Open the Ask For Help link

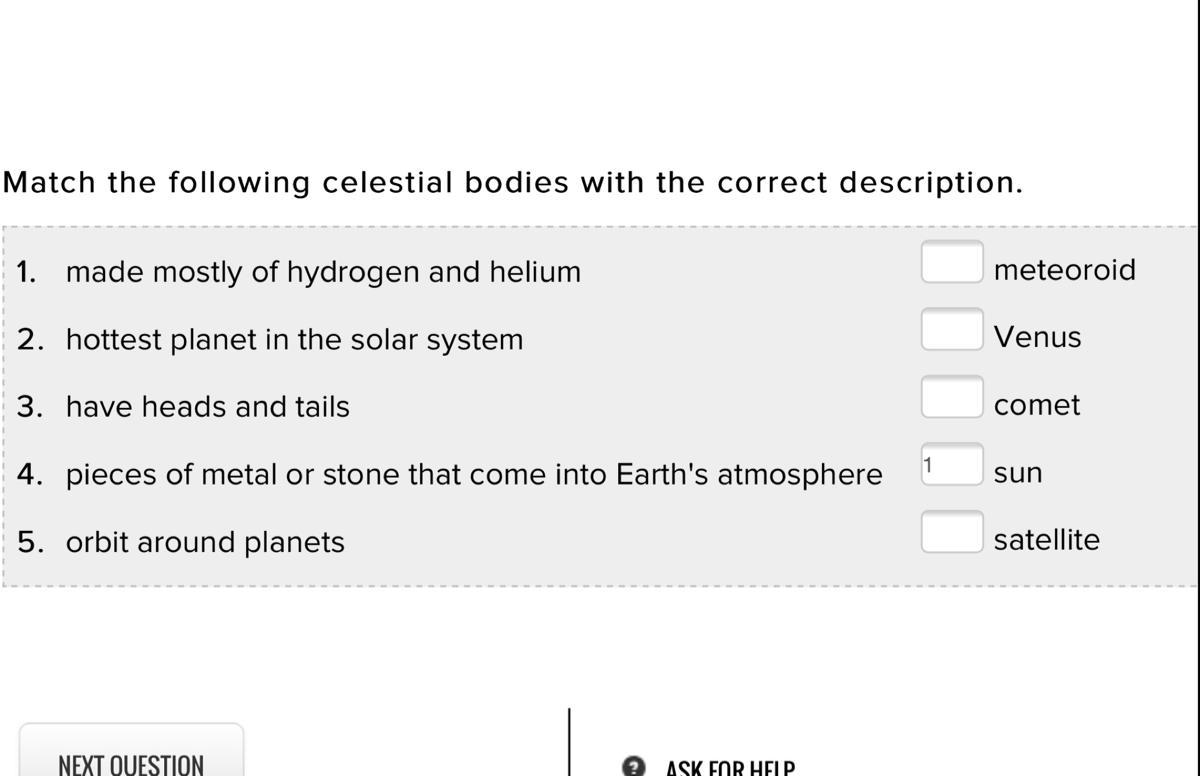[729, 768]
